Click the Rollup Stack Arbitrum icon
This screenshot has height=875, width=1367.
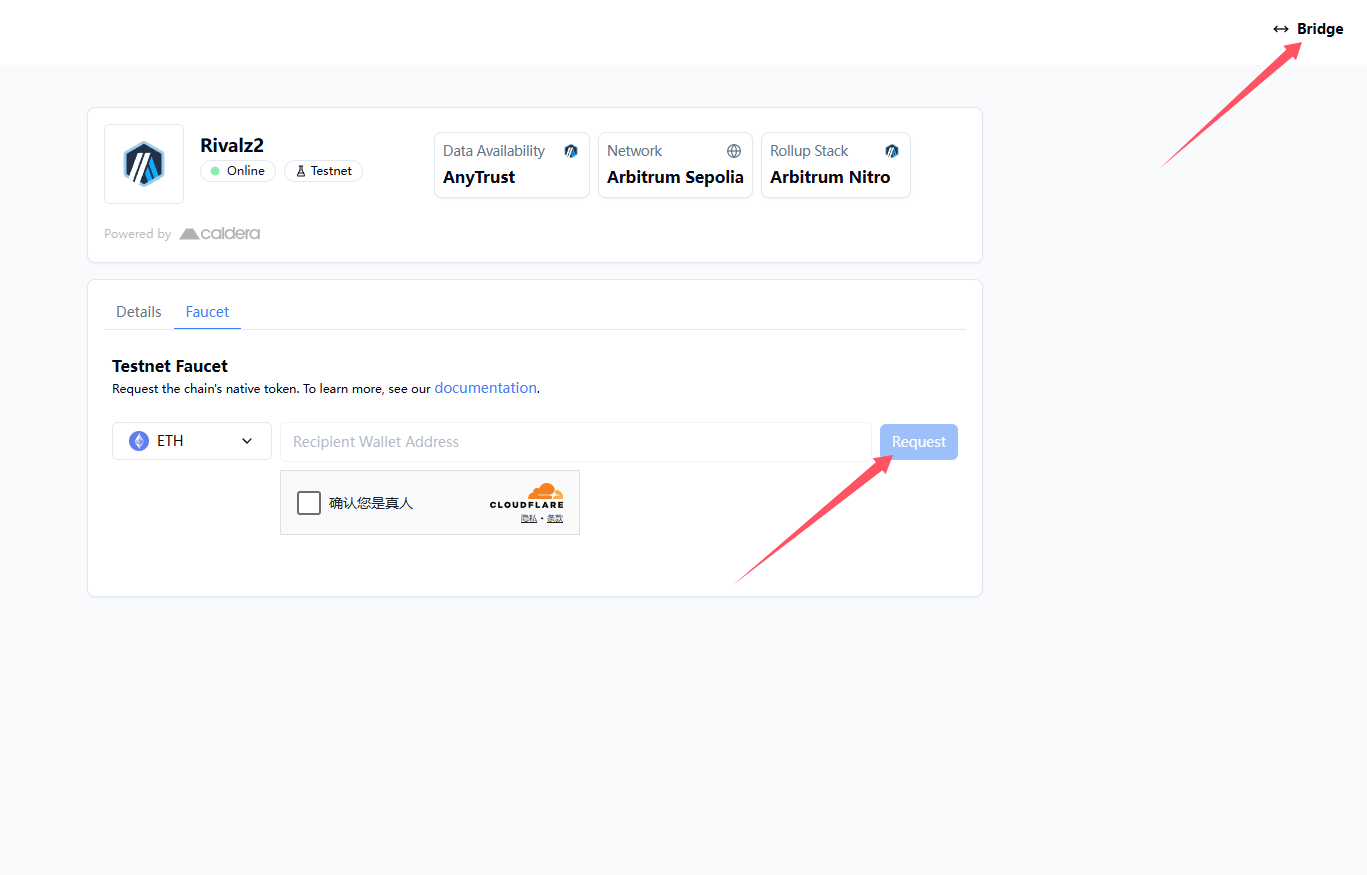click(892, 151)
